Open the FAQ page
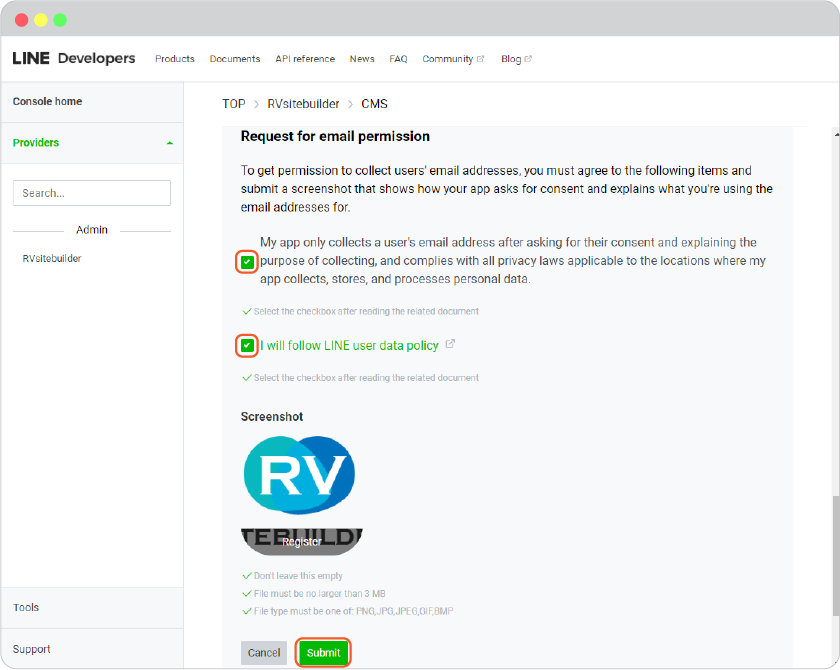 (398, 59)
